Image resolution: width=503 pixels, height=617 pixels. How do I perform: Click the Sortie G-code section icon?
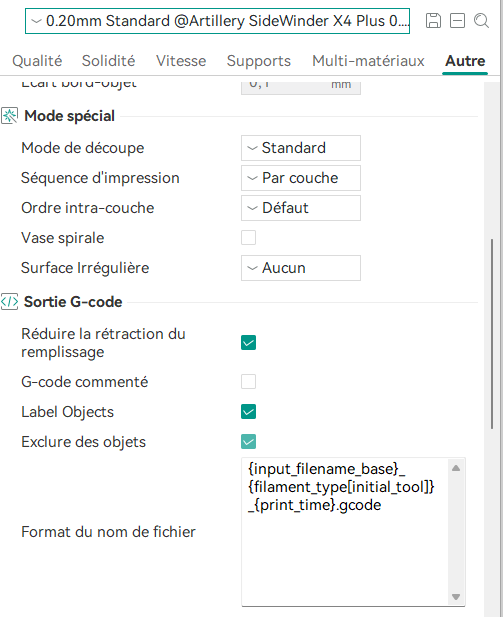(9, 302)
